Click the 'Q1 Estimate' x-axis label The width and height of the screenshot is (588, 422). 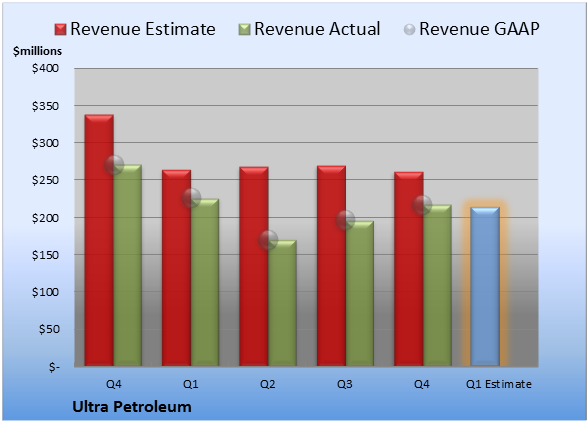tap(499, 384)
